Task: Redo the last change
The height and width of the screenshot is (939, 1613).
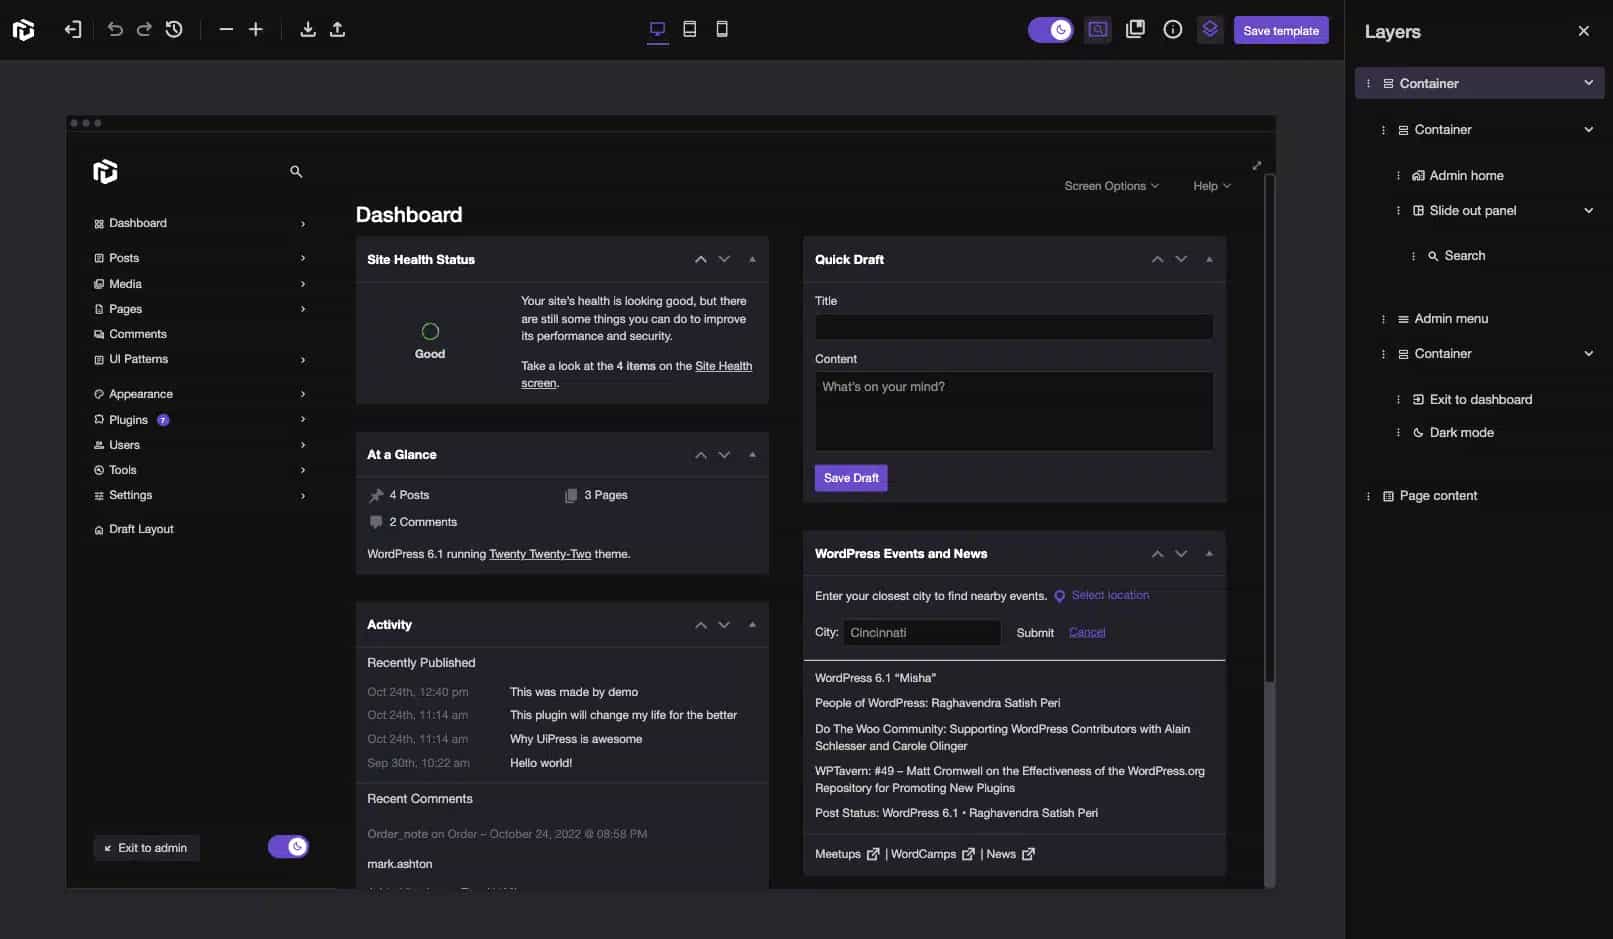Action: pyautogui.click(x=144, y=30)
